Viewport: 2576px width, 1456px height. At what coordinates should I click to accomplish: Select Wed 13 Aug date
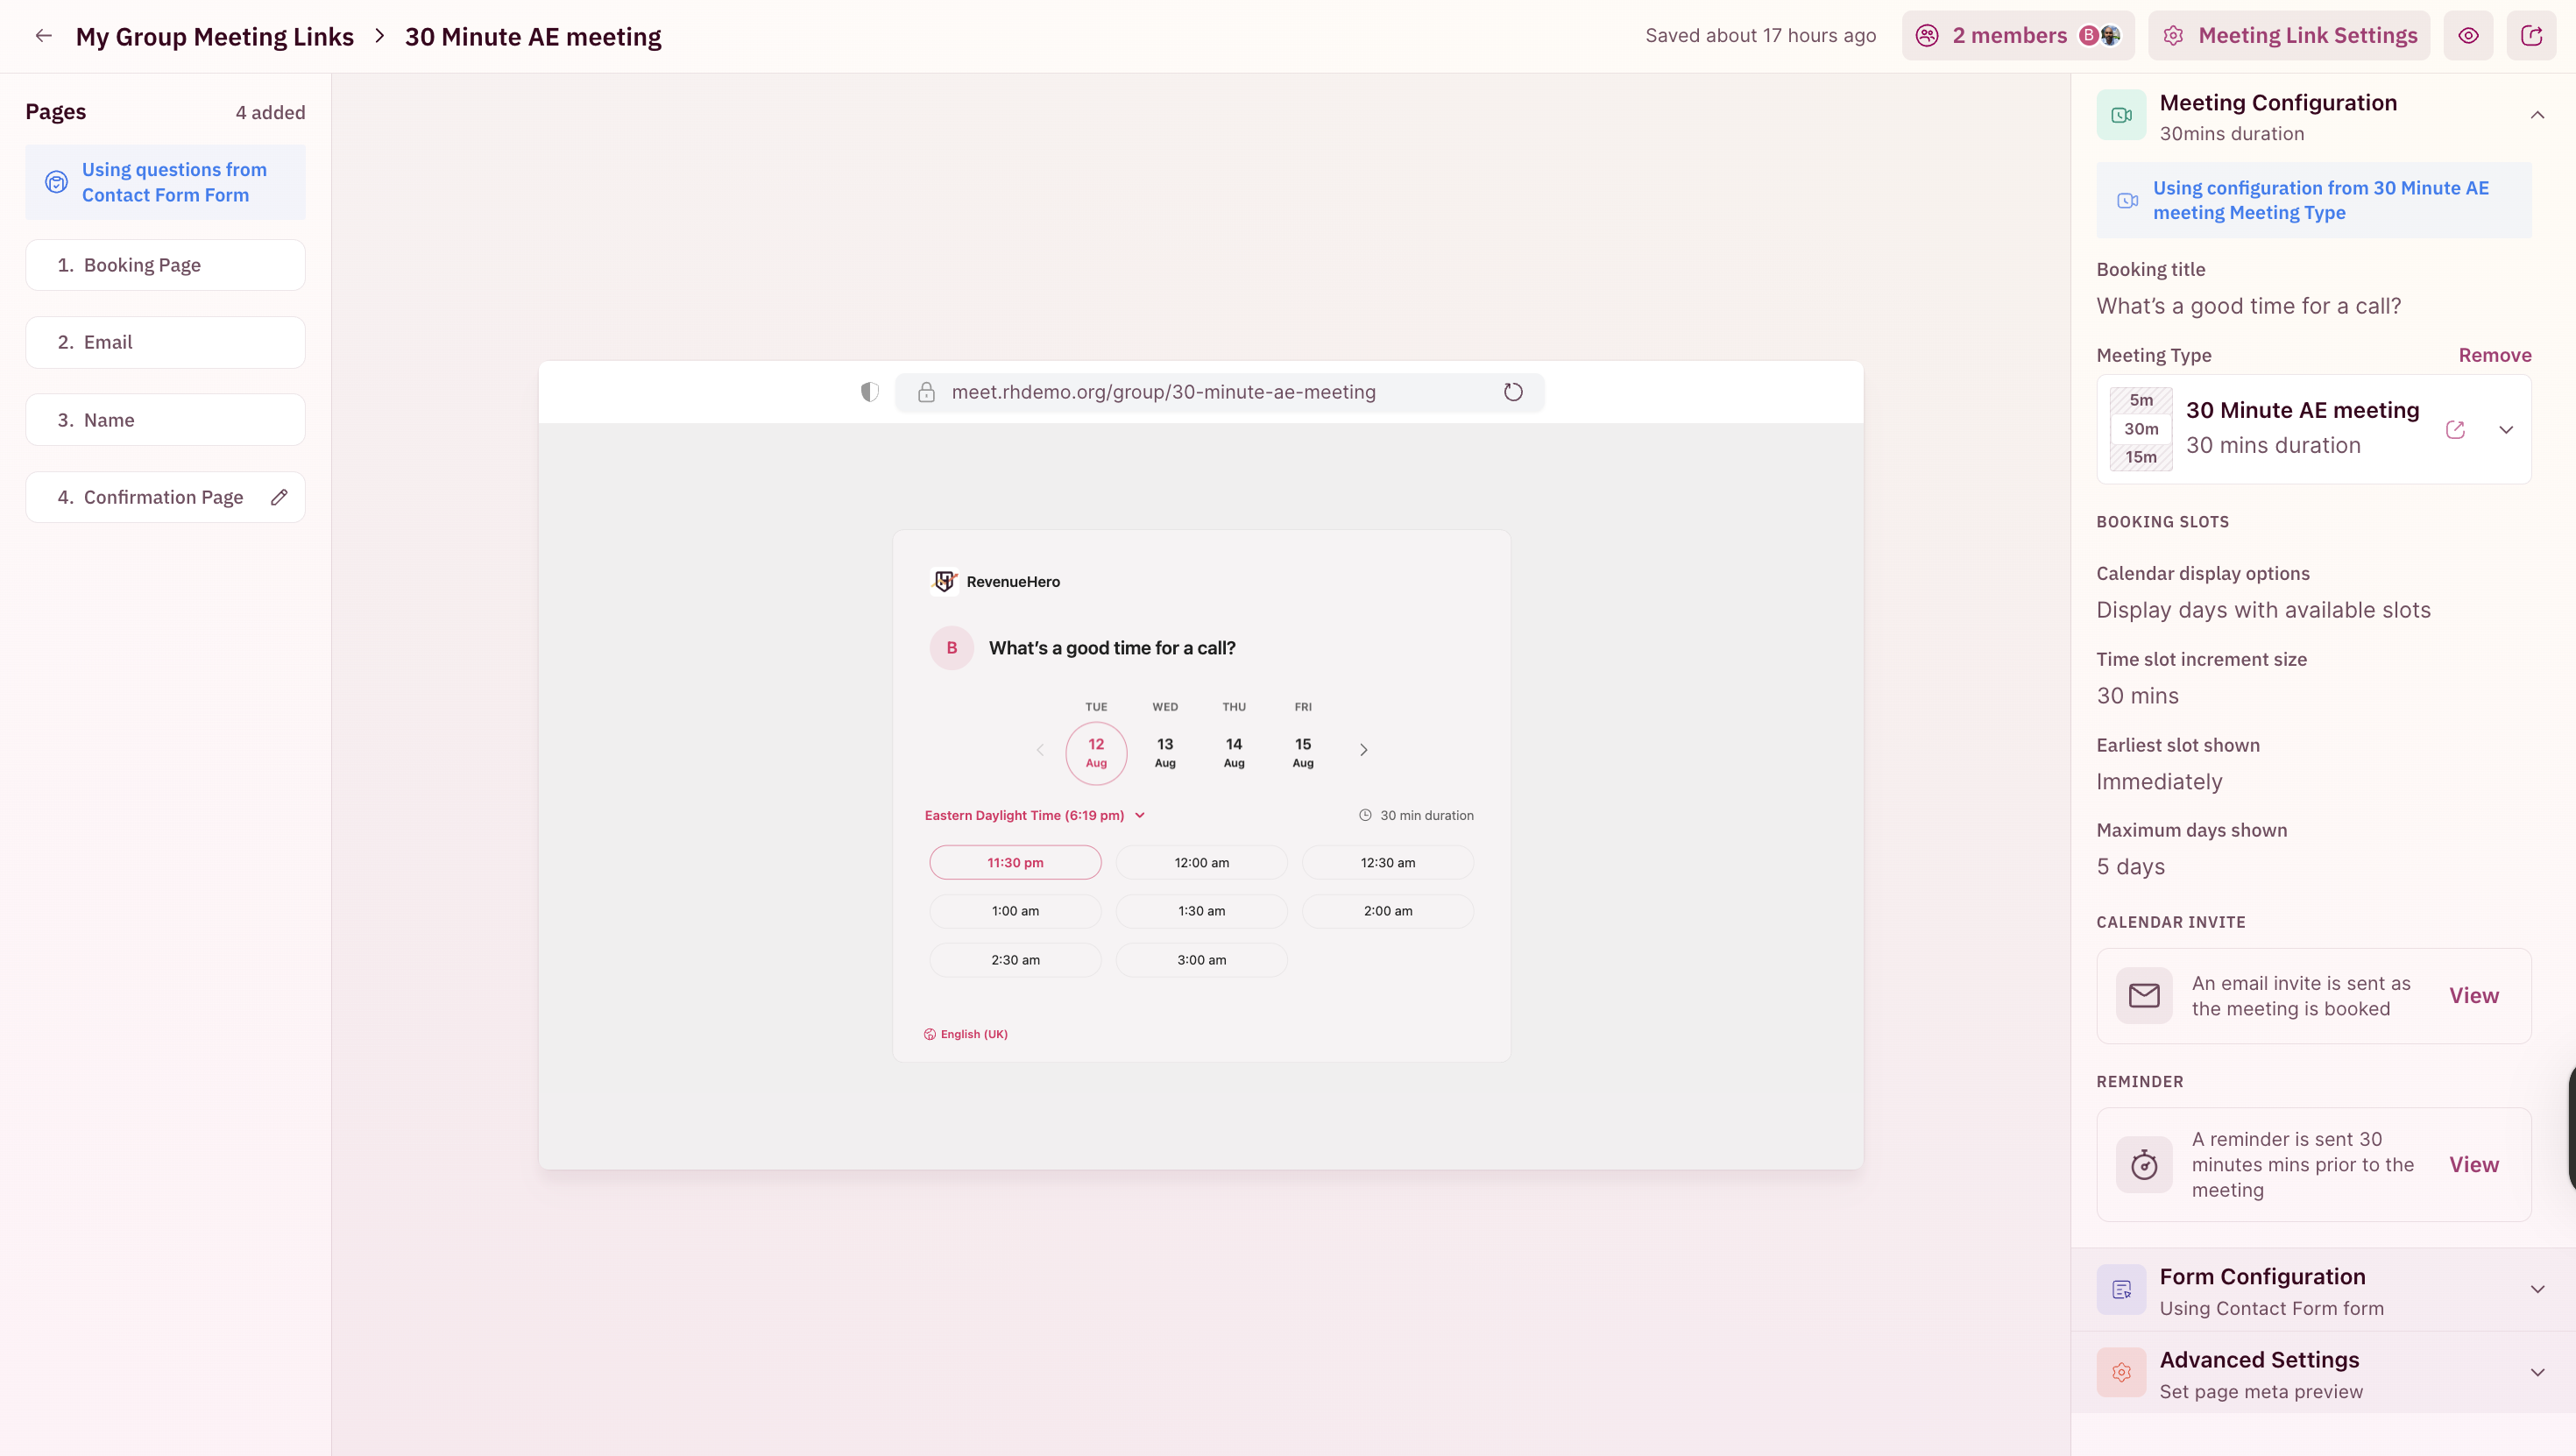[x=1165, y=752]
